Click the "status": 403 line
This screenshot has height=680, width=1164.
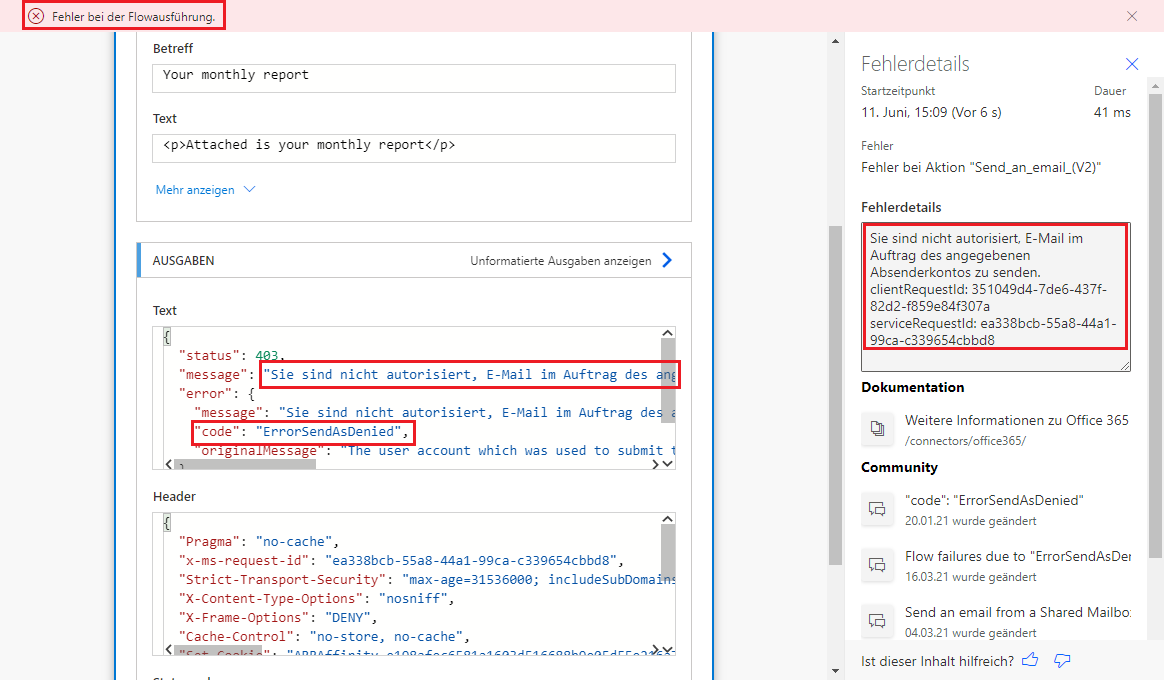(232, 356)
